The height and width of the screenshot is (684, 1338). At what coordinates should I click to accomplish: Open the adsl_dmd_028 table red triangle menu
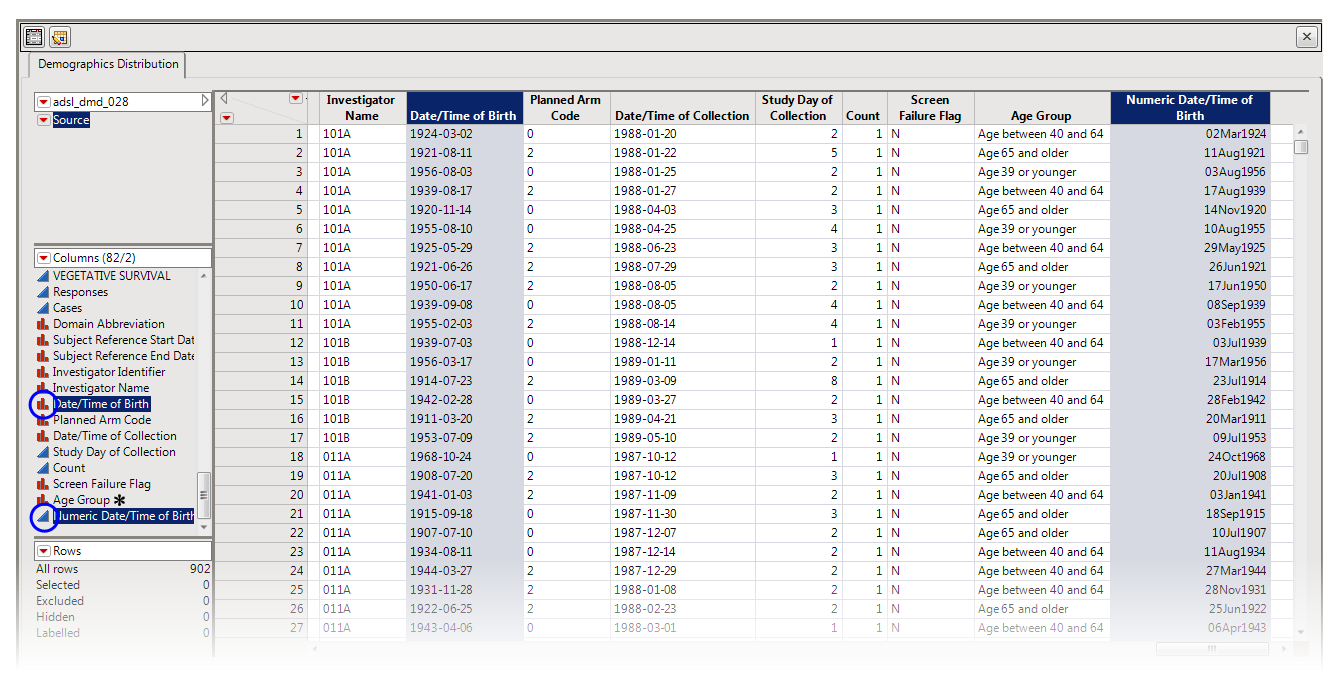coord(43,102)
